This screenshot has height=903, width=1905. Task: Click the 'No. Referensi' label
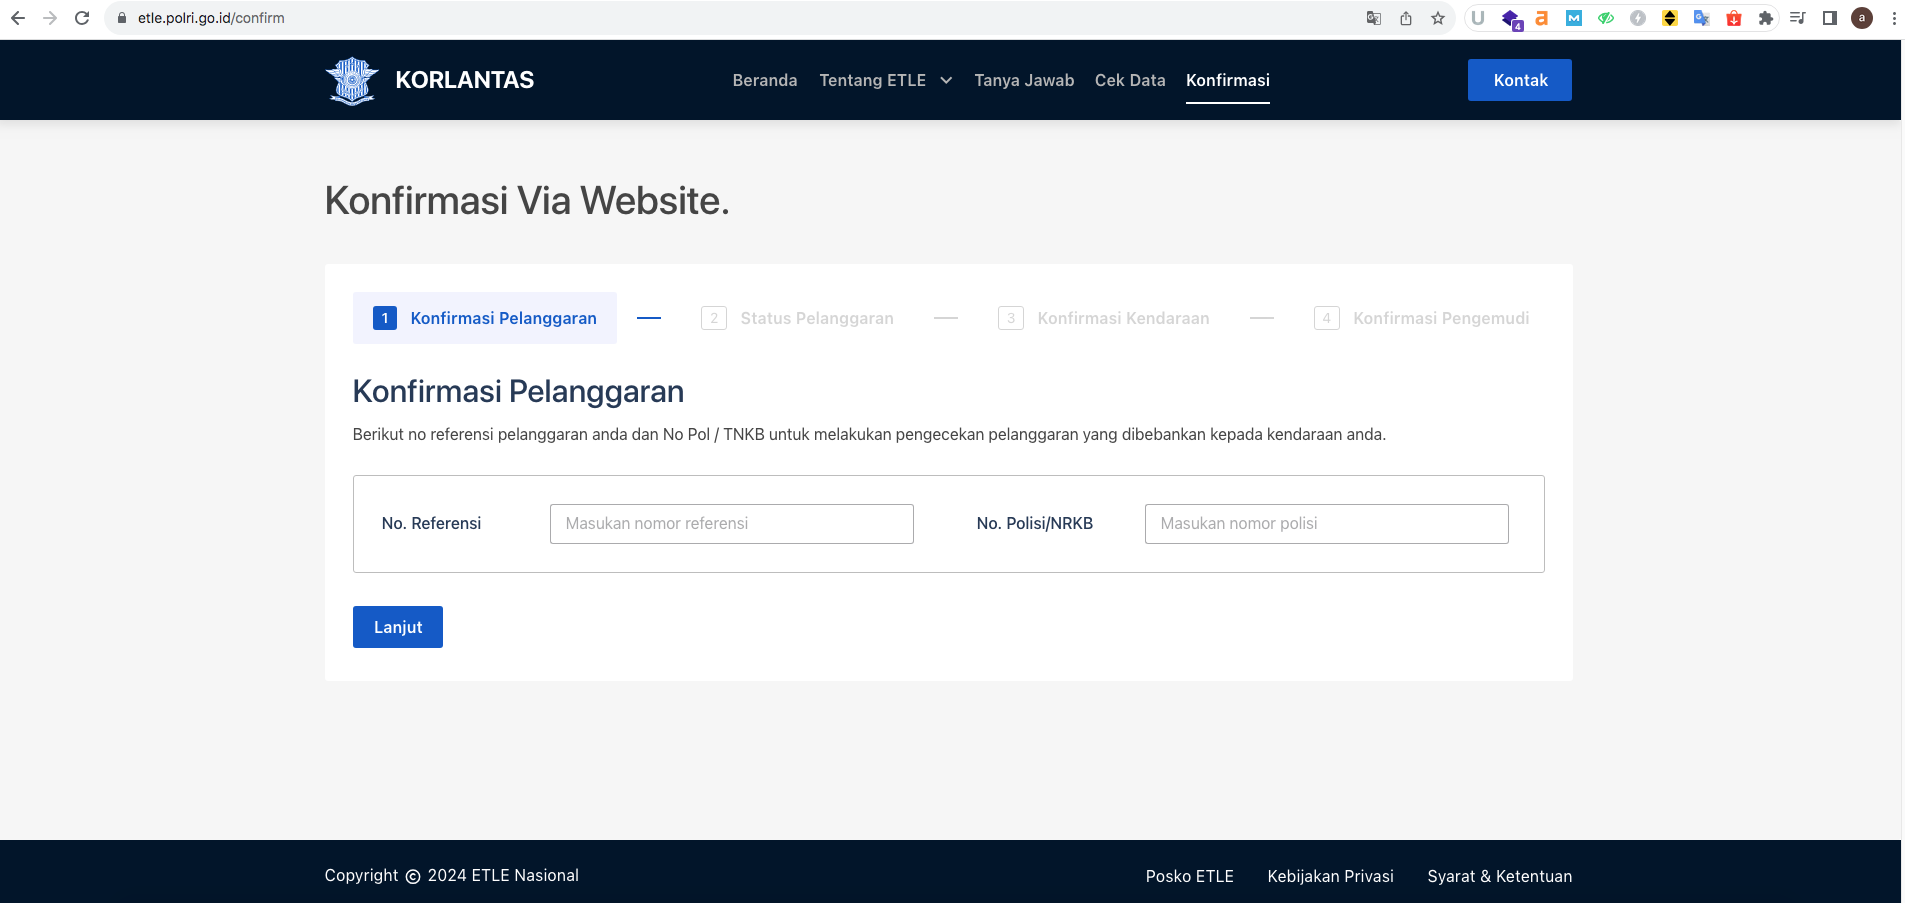tap(432, 523)
